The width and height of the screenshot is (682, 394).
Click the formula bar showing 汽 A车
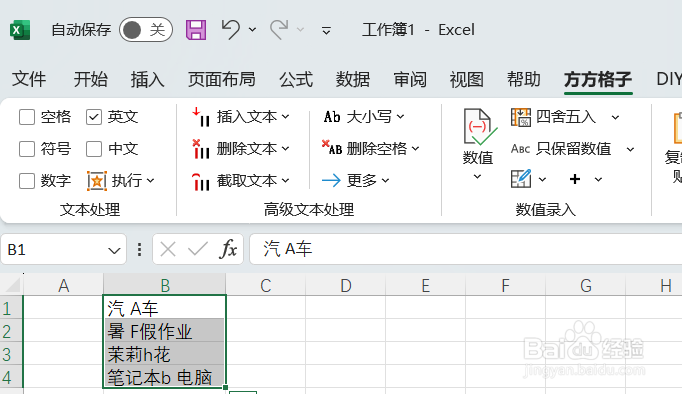point(465,249)
